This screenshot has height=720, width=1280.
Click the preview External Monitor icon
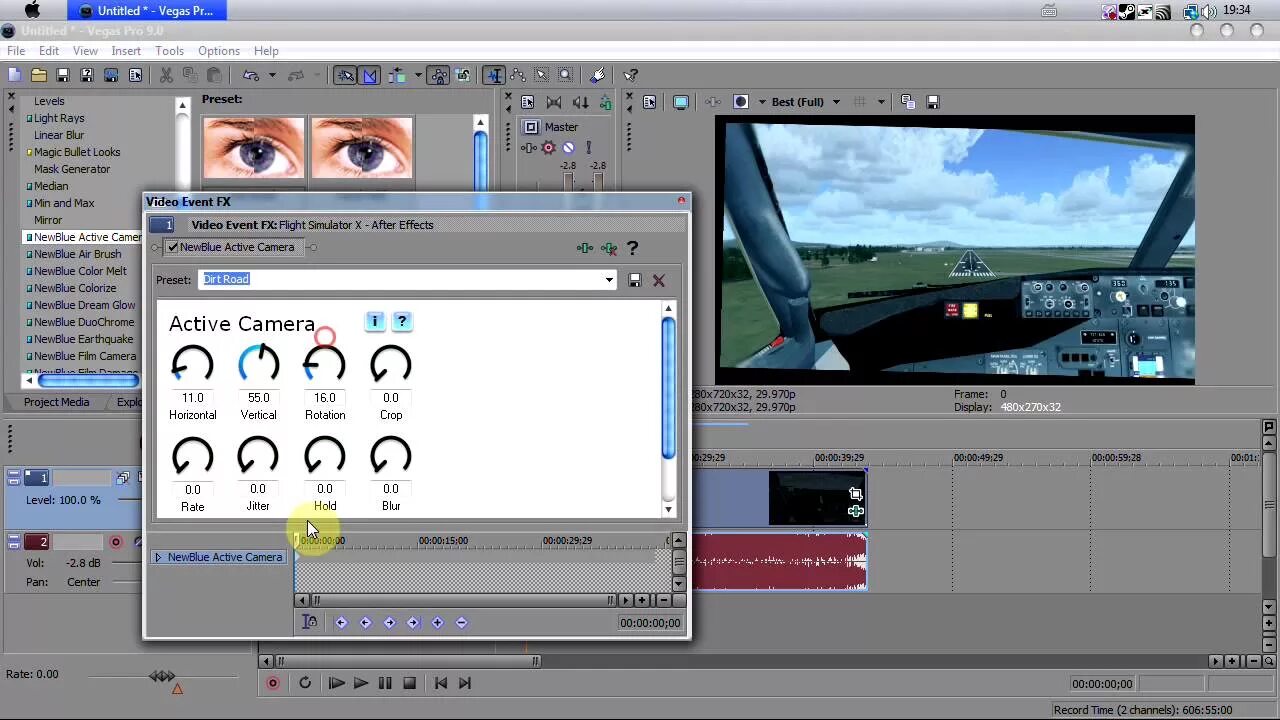point(681,102)
